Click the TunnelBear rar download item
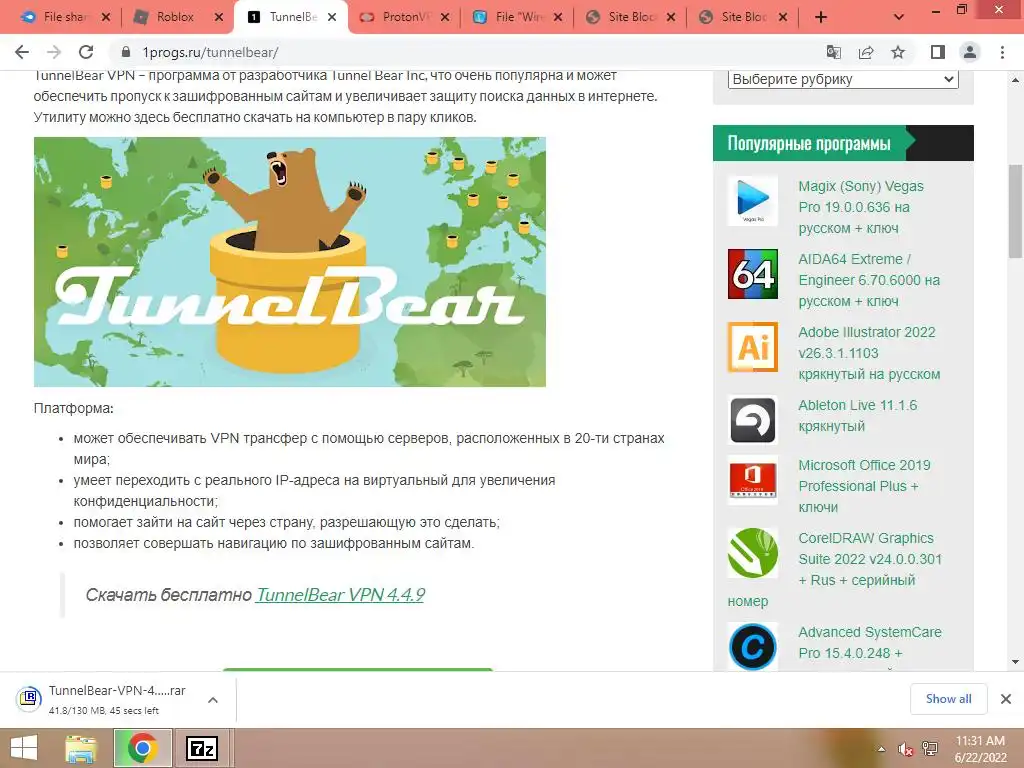Image resolution: width=1024 pixels, height=768 pixels. point(104,699)
